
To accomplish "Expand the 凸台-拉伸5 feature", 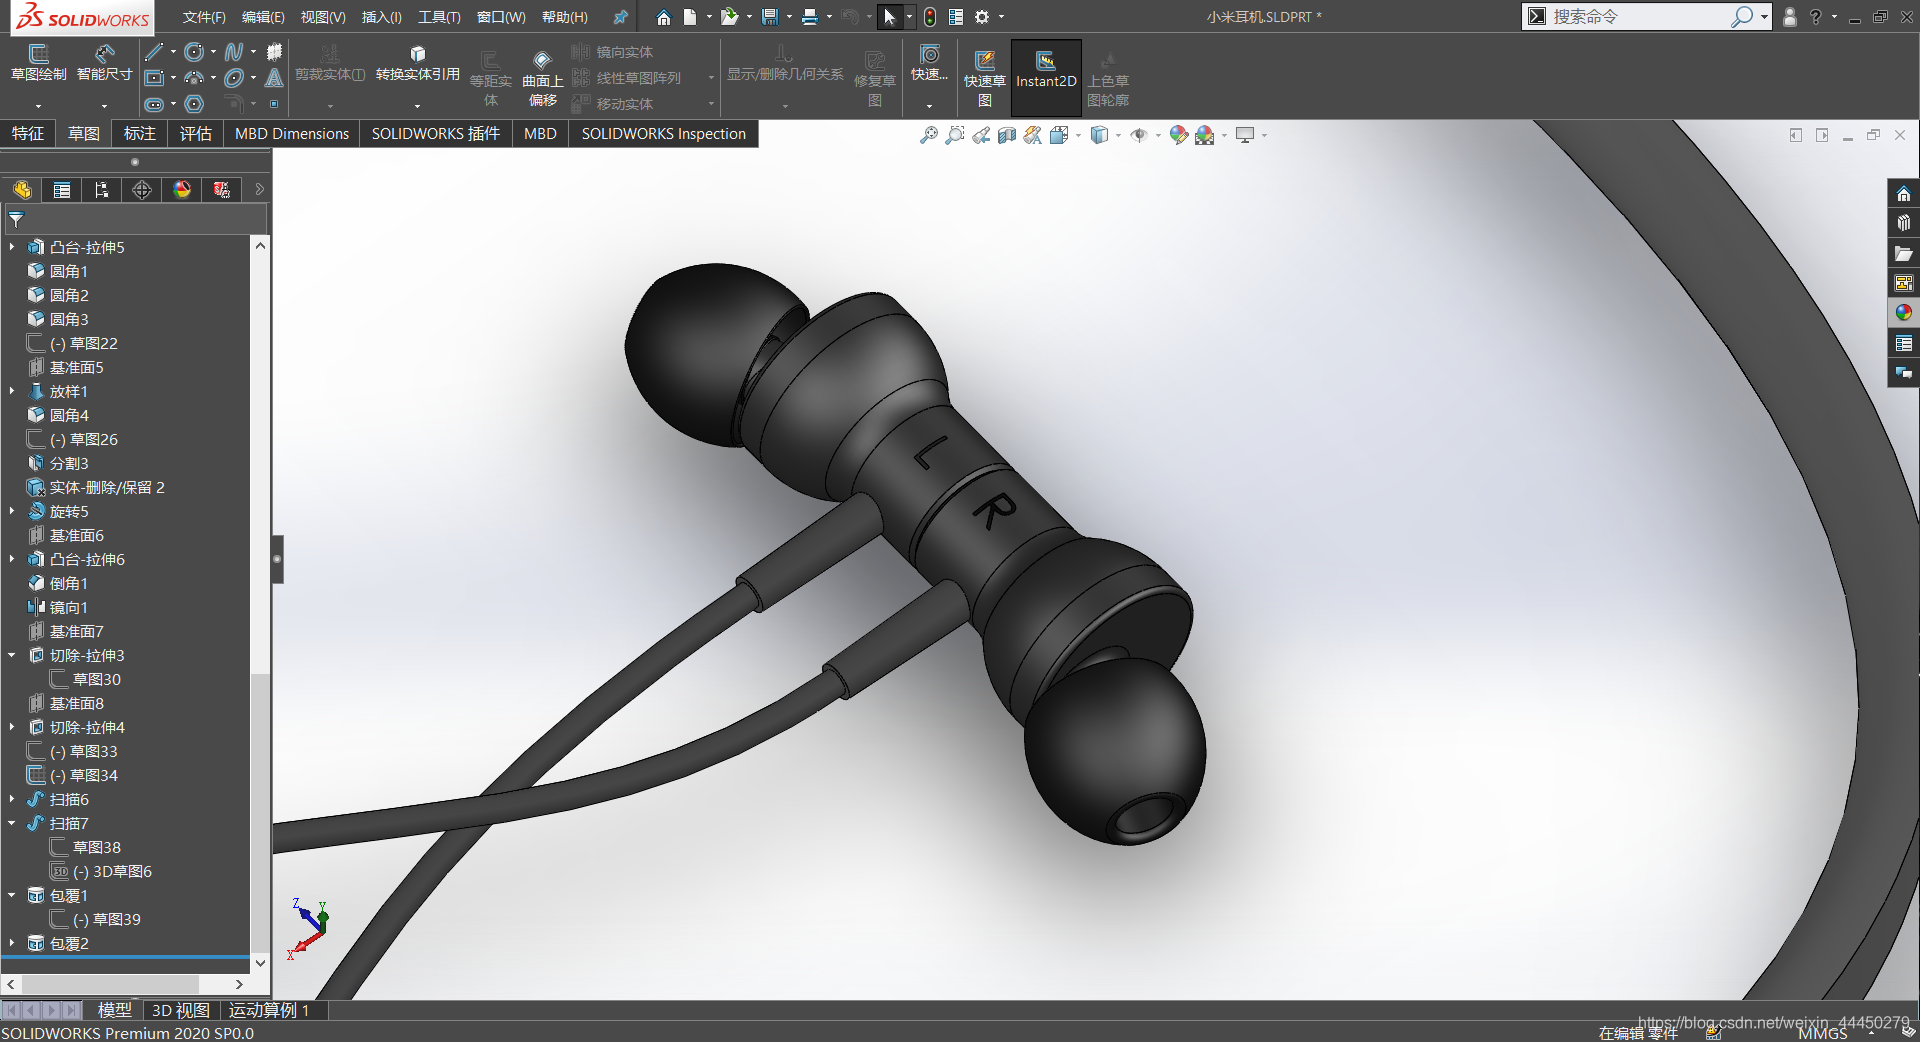I will click(12, 247).
